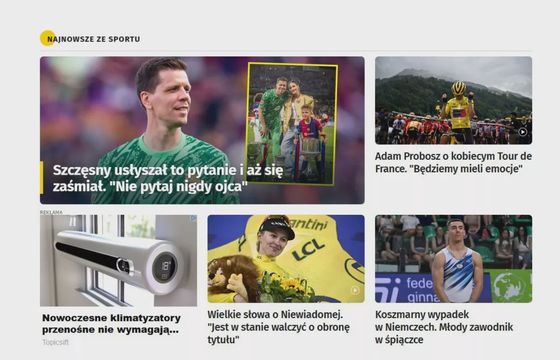Click the Topicsift advertiser label
This screenshot has width=560, height=360.
[x=55, y=342]
